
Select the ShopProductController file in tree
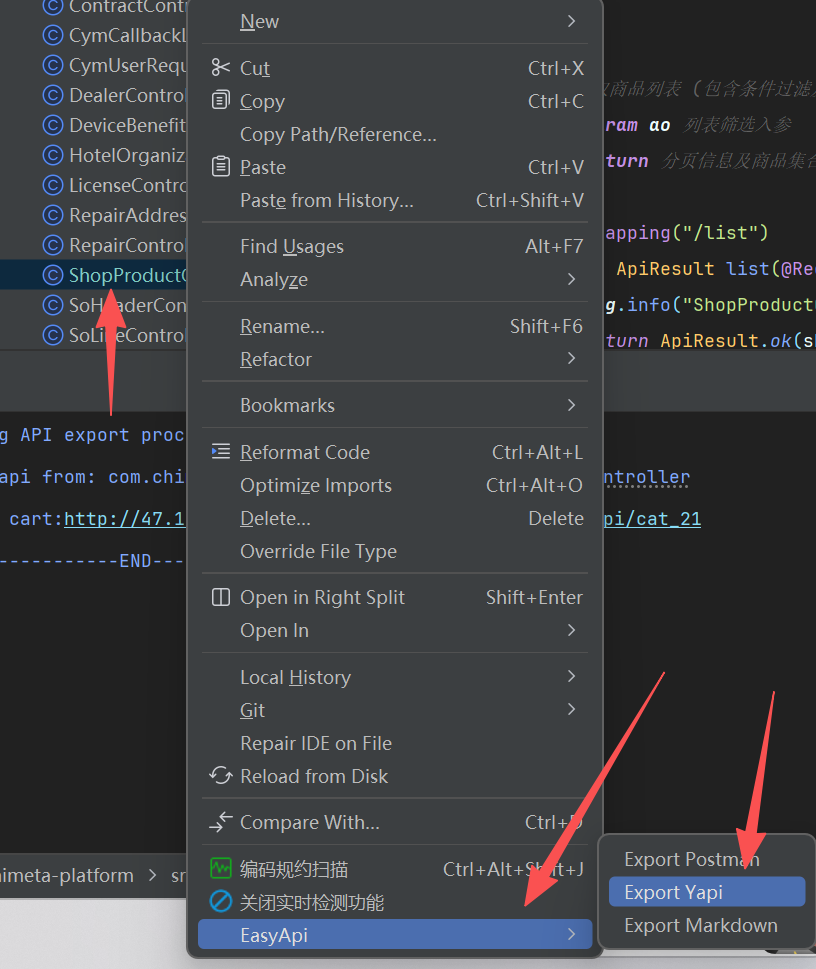coord(127,275)
